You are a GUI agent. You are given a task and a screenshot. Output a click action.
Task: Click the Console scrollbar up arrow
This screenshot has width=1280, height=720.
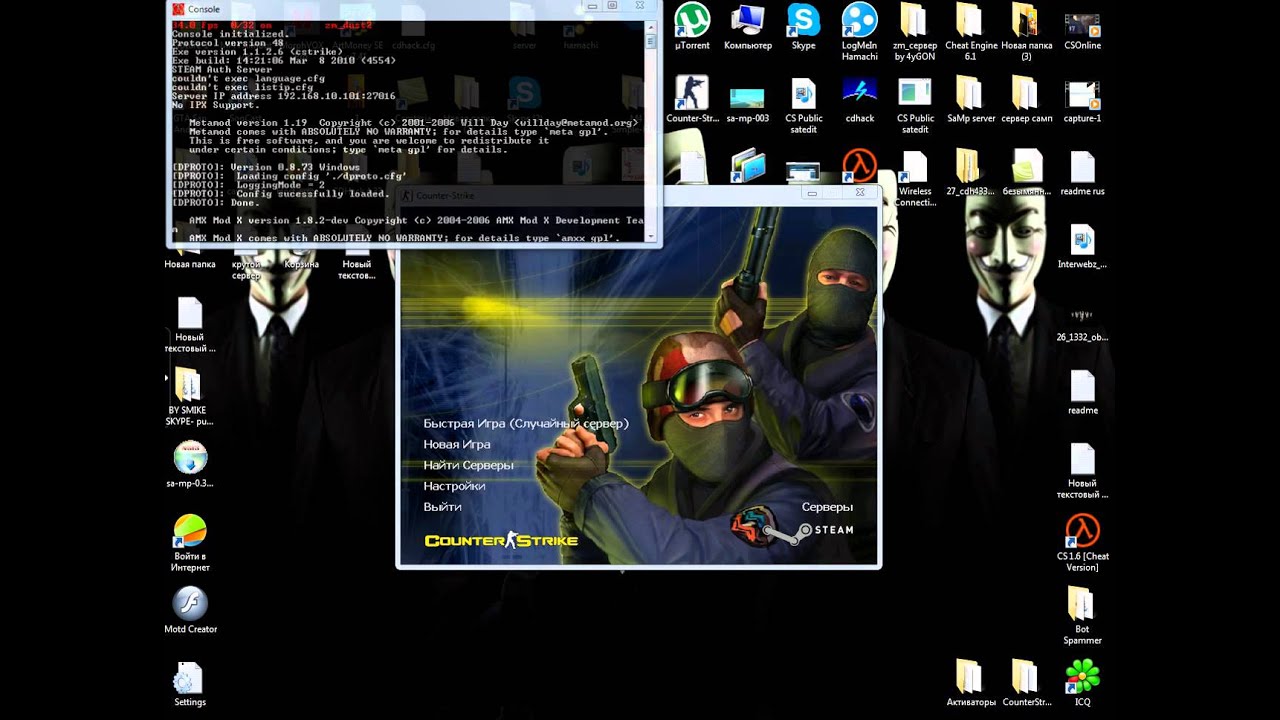point(652,28)
